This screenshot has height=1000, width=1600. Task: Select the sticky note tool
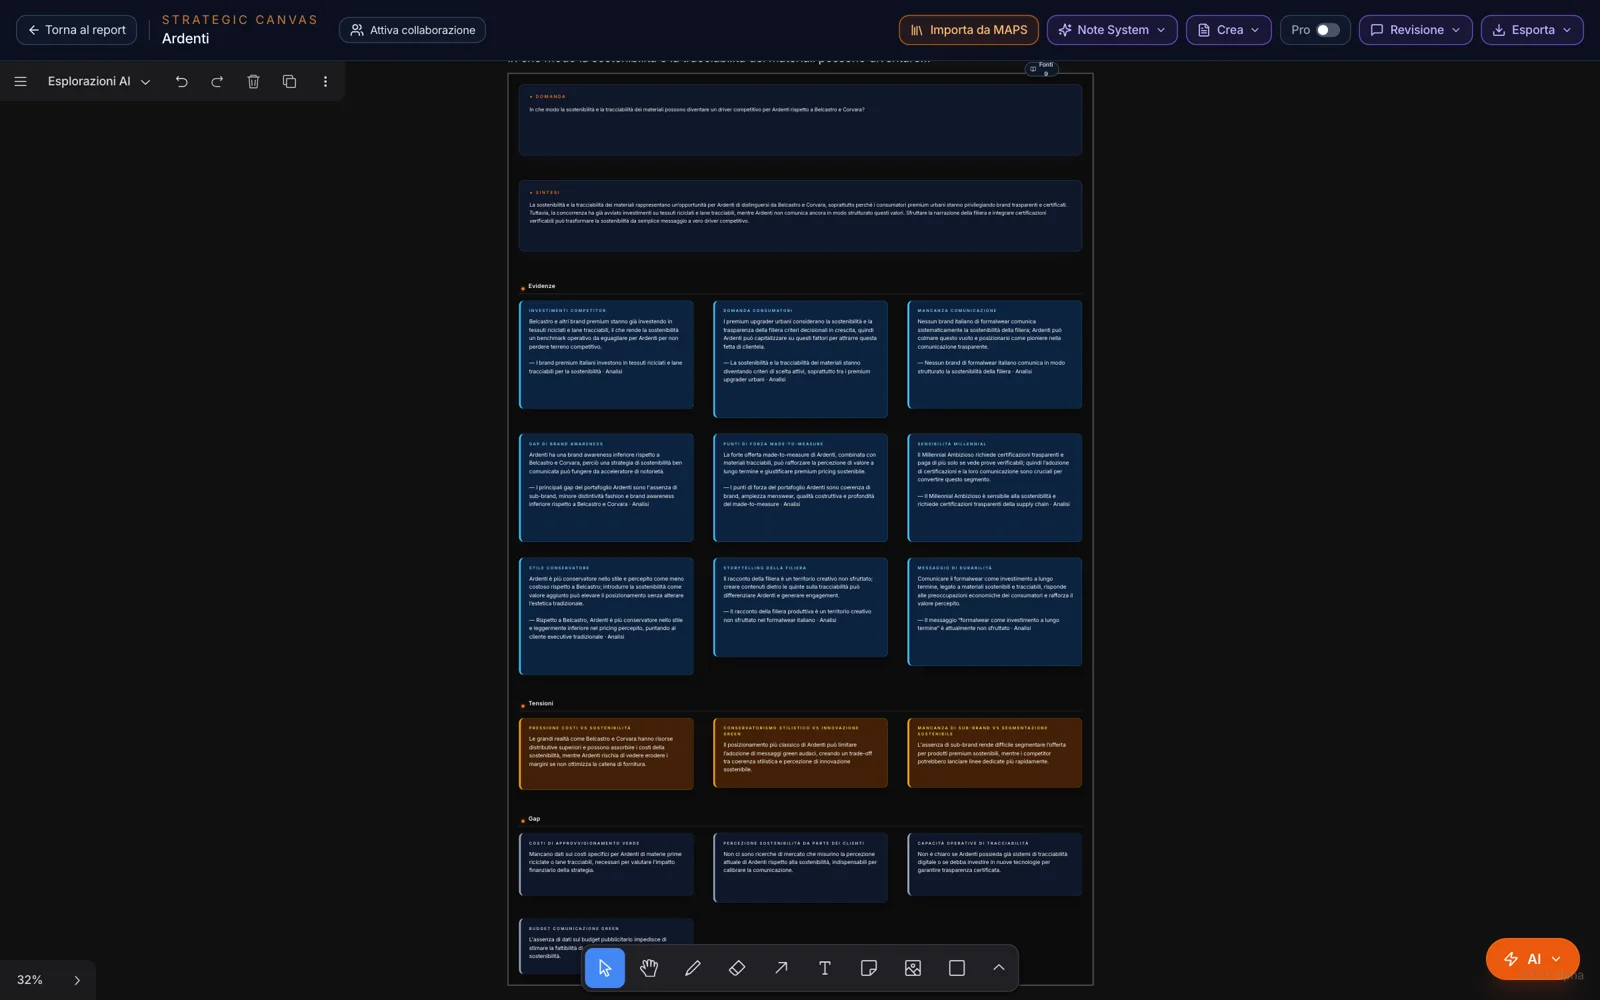[x=869, y=968]
